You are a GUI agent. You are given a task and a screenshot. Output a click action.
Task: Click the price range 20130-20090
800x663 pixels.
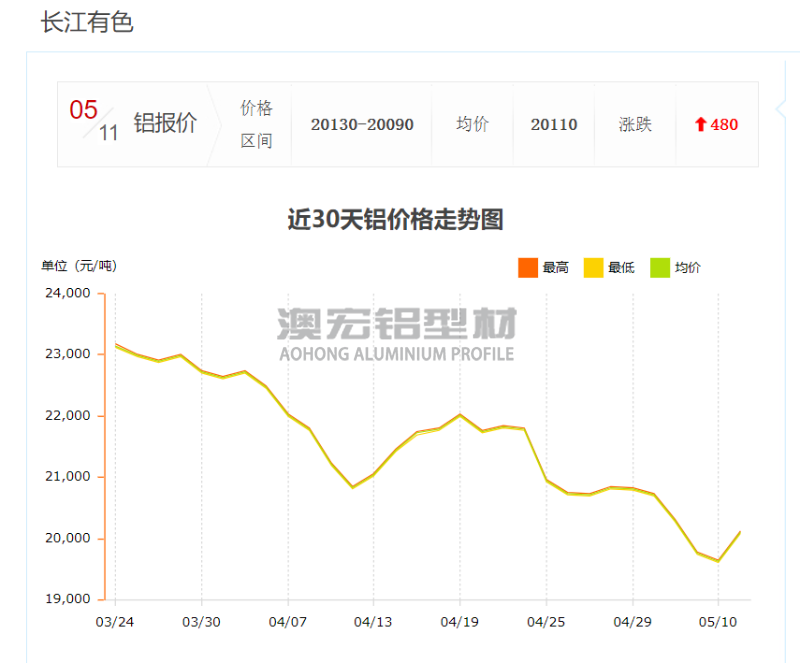tap(363, 124)
